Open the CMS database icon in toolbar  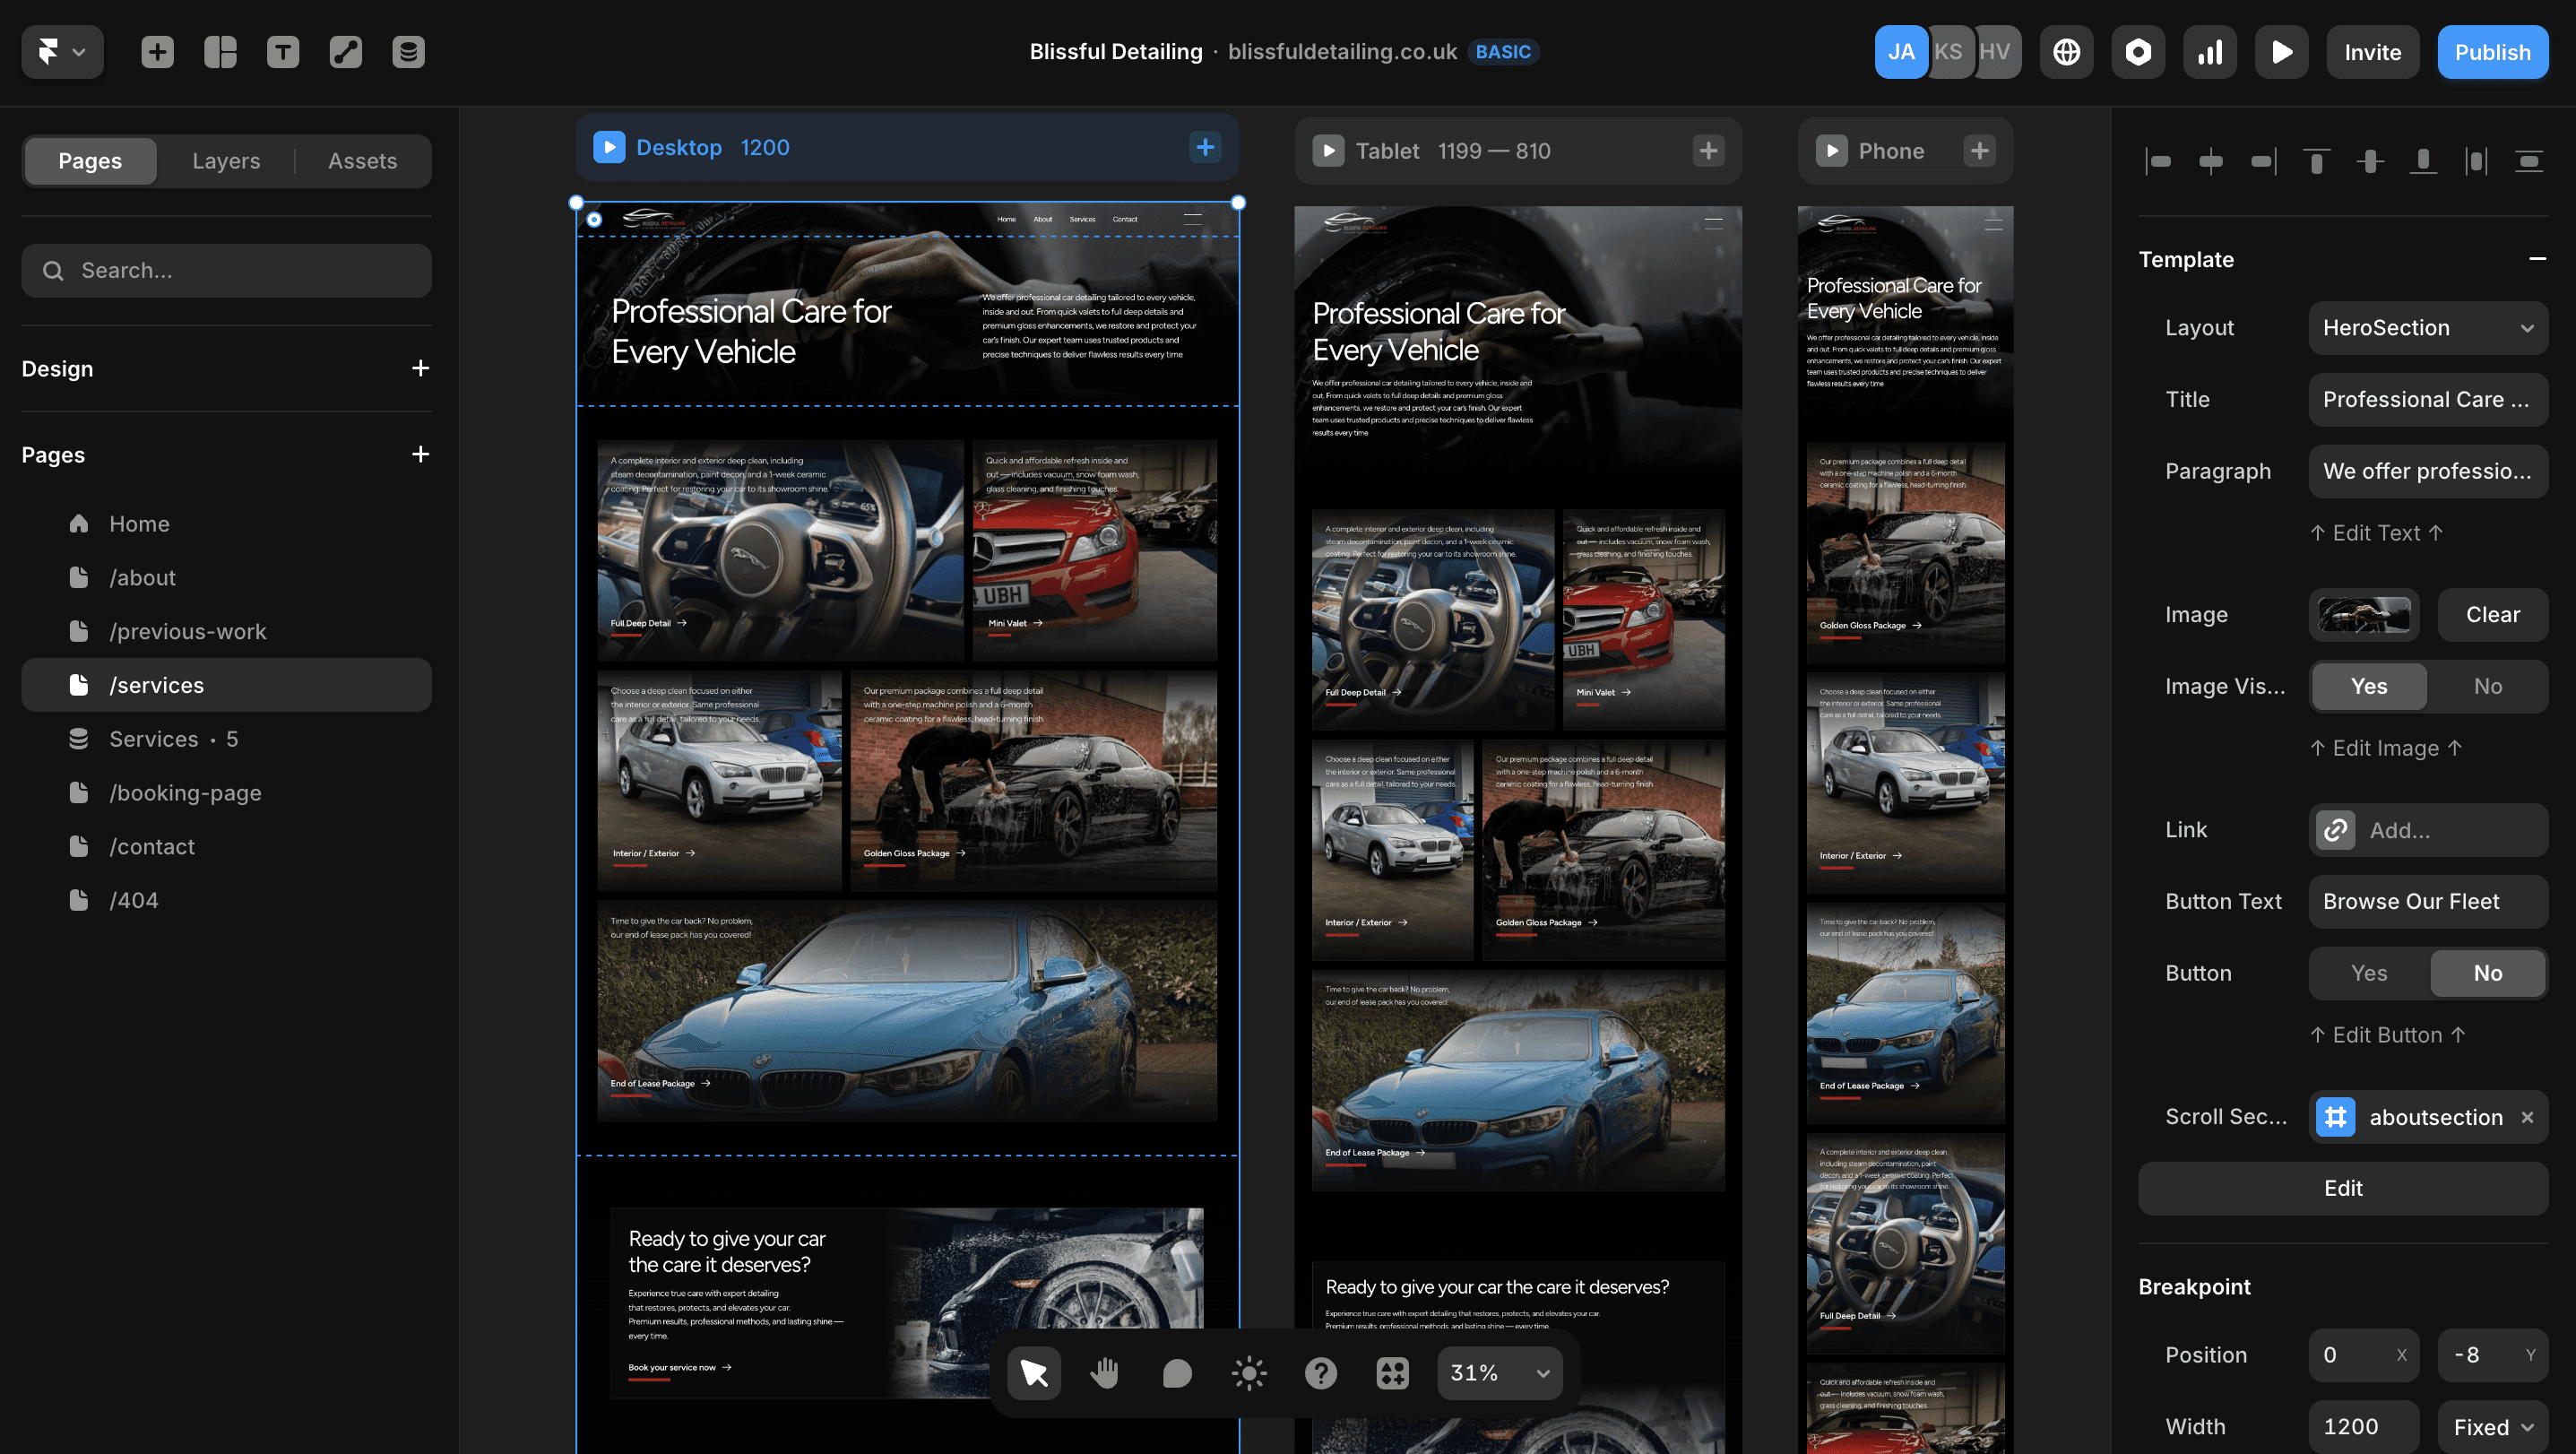point(408,52)
